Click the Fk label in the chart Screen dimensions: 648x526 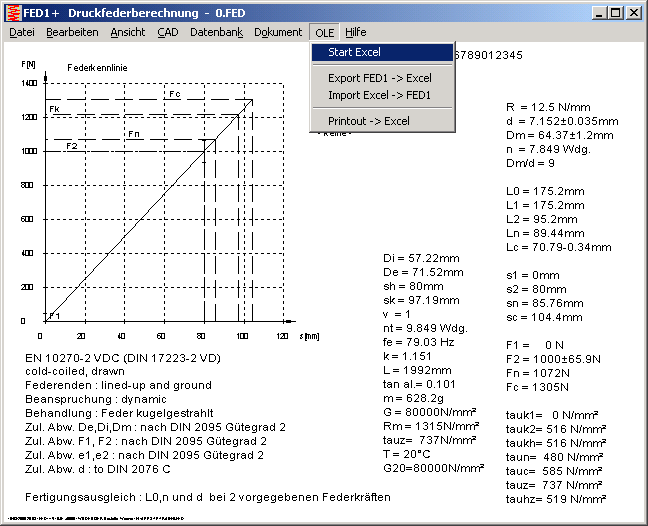click(x=55, y=109)
